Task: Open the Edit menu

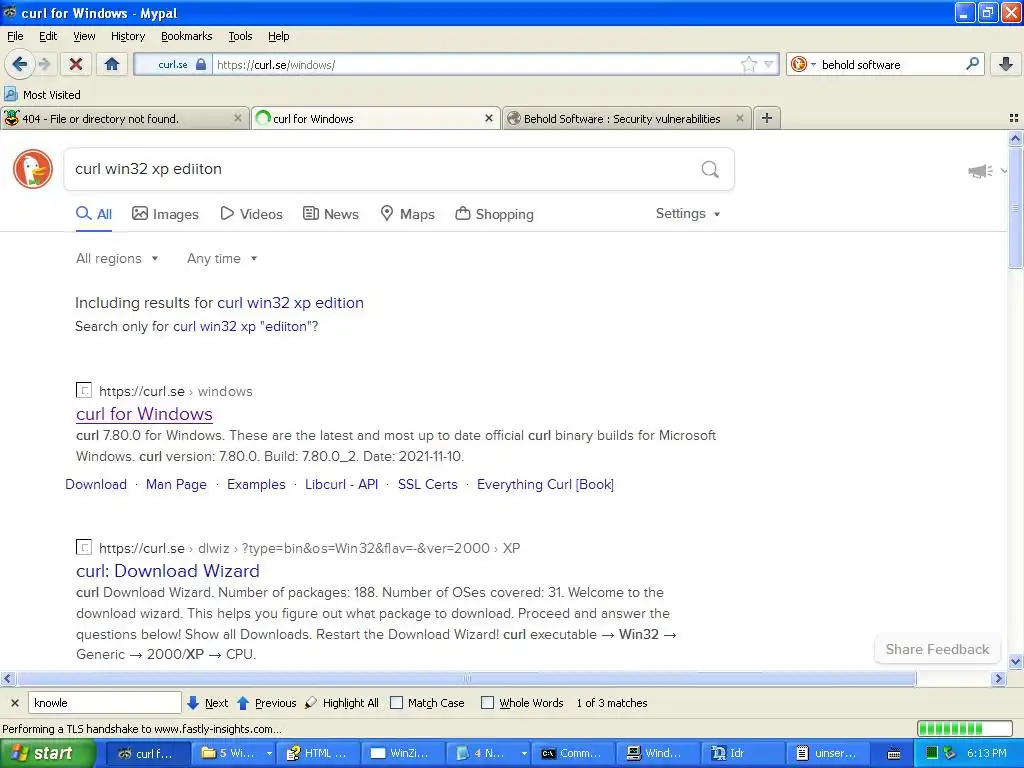Action: [x=48, y=36]
